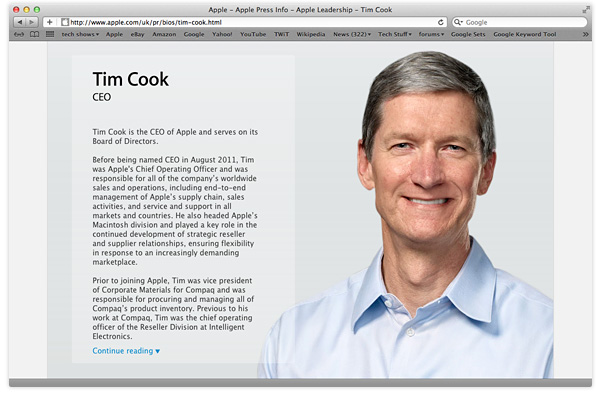Click the paragraph starting "Before being named CEO"
The image size is (596, 396).
pos(175,211)
